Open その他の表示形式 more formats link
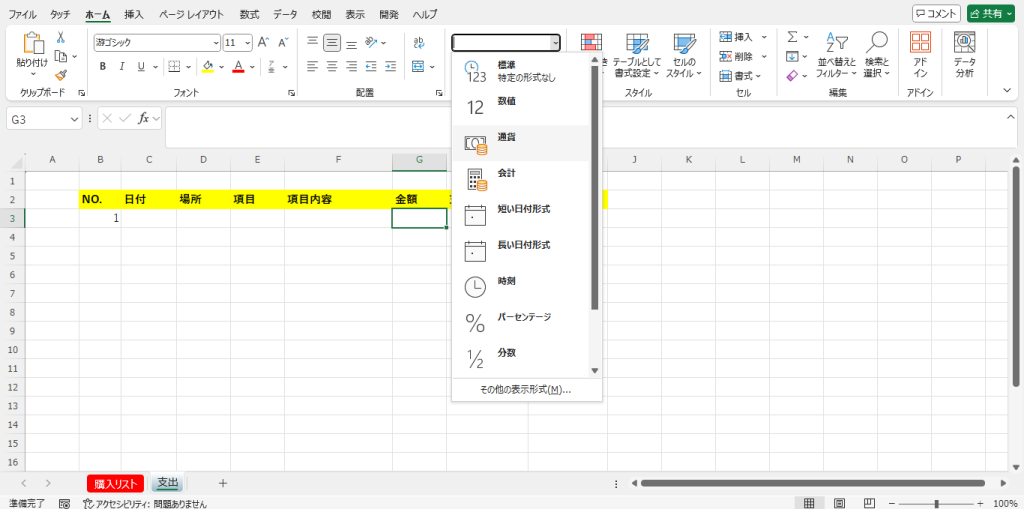The width and height of the screenshot is (1024, 509). coord(525,389)
